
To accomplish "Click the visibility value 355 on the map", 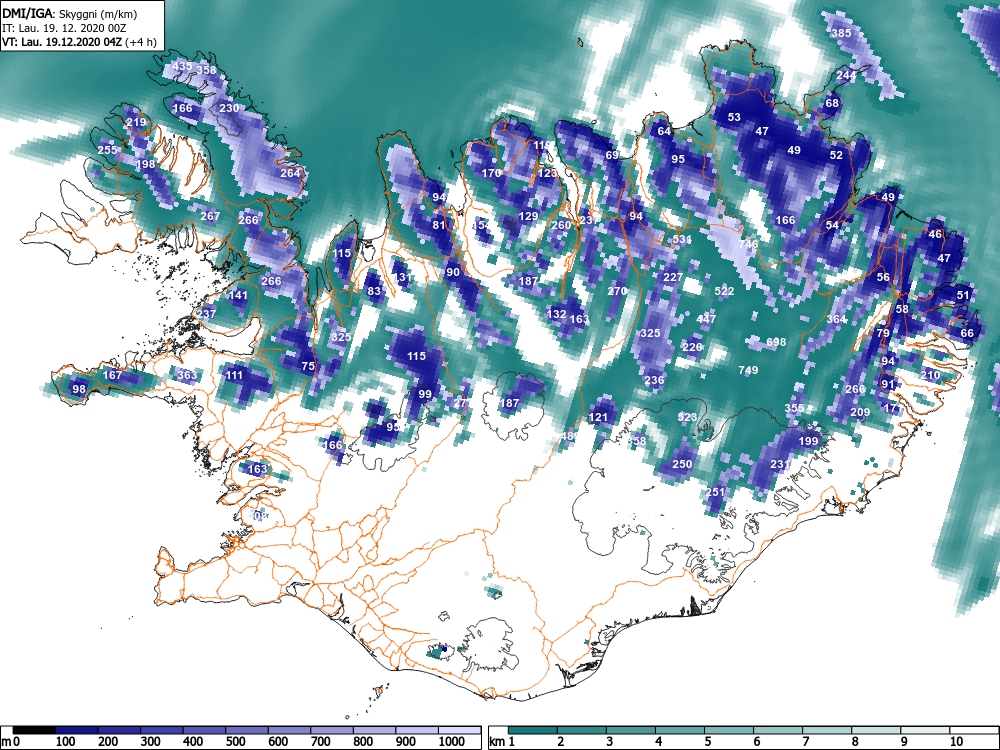I will (794, 408).
